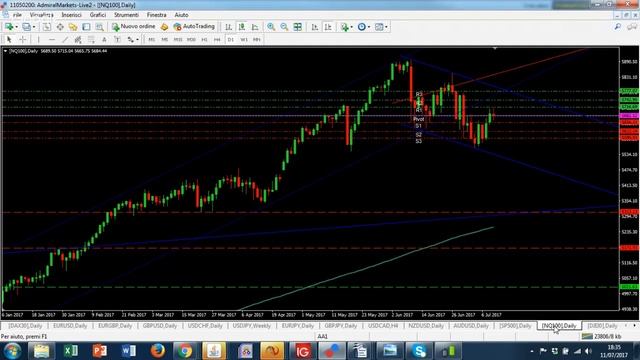This screenshot has width=640, height=360.
Task: Open the Visualizza menu
Action: [x=41, y=15]
